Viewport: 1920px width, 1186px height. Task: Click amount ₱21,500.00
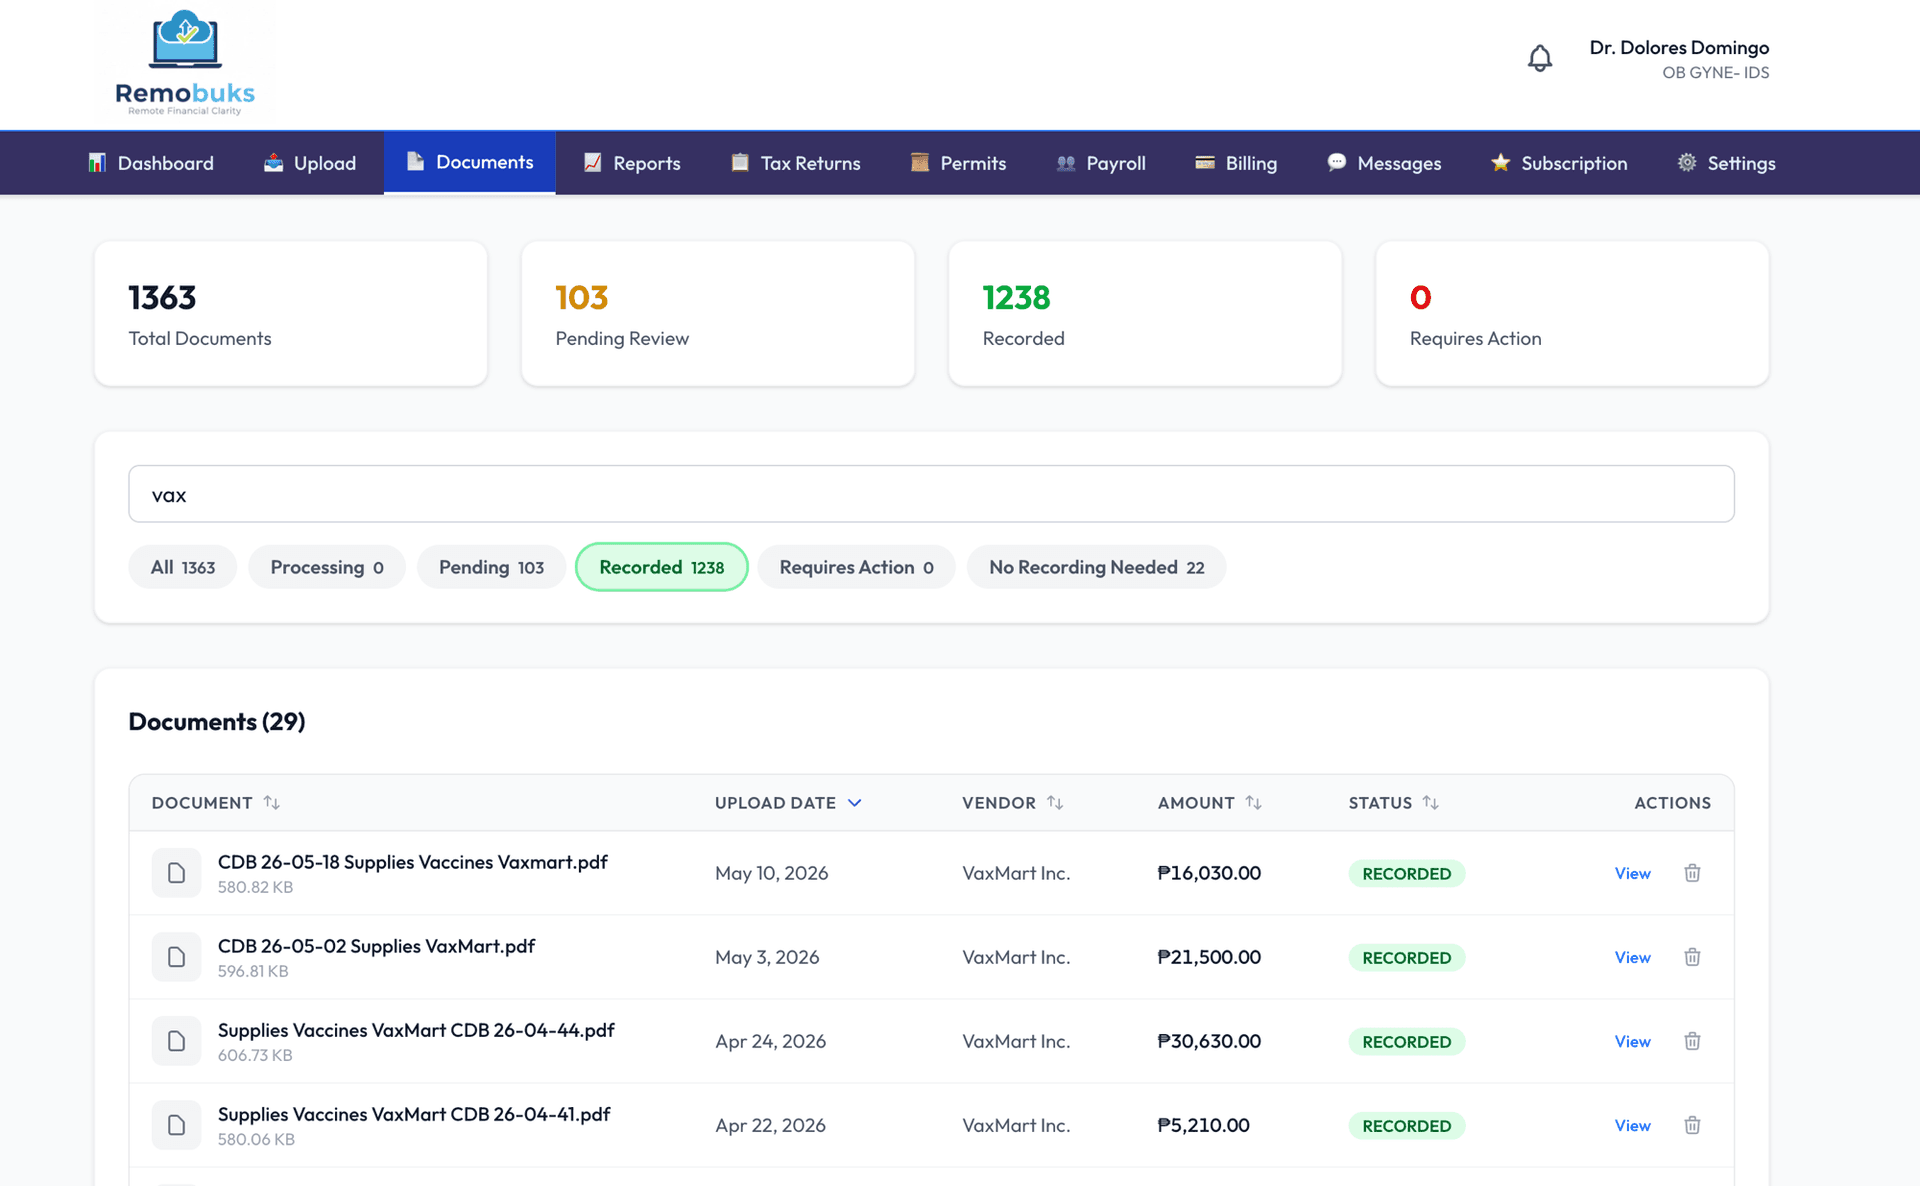coord(1209,957)
